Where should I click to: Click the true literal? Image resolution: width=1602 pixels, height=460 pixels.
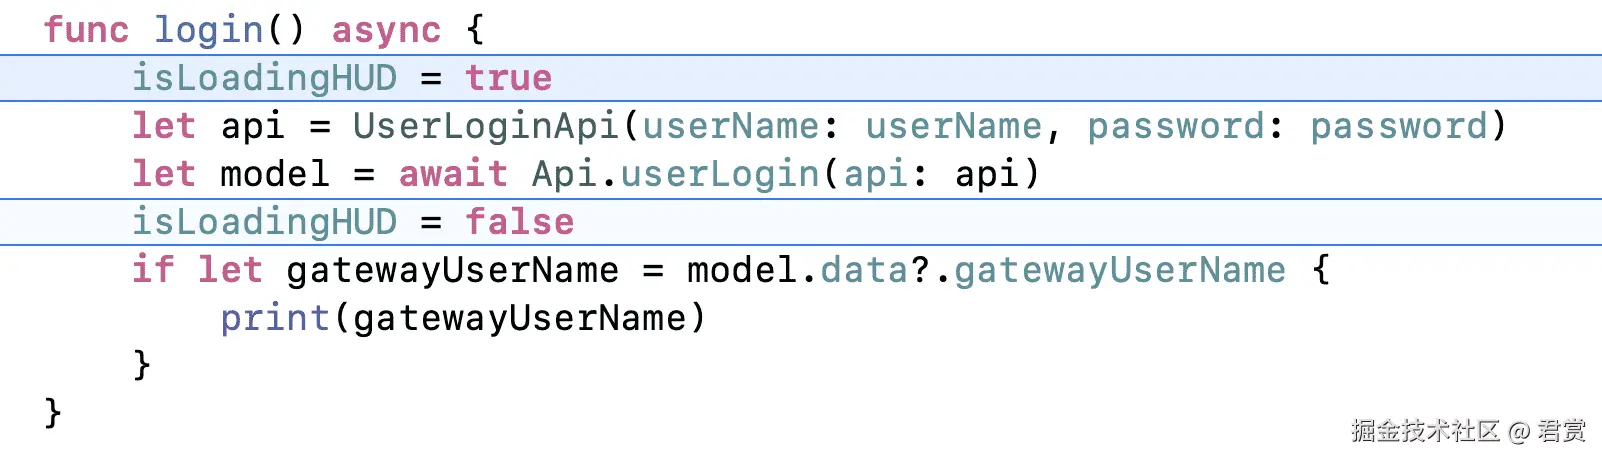(x=509, y=78)
